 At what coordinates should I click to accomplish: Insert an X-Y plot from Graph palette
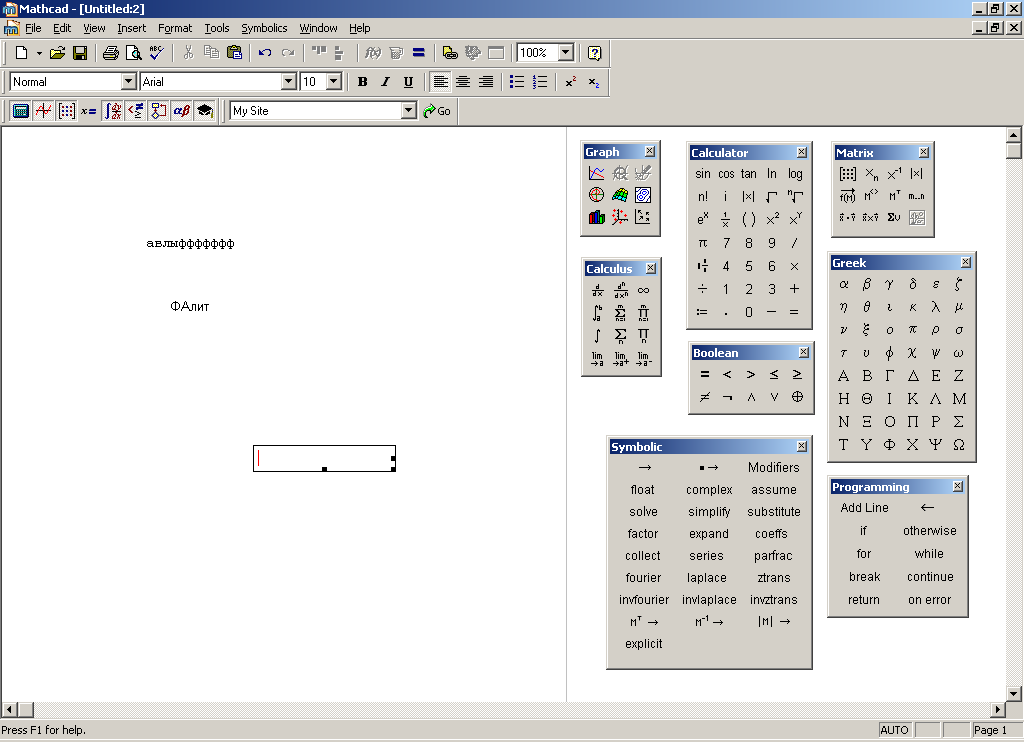597,173
